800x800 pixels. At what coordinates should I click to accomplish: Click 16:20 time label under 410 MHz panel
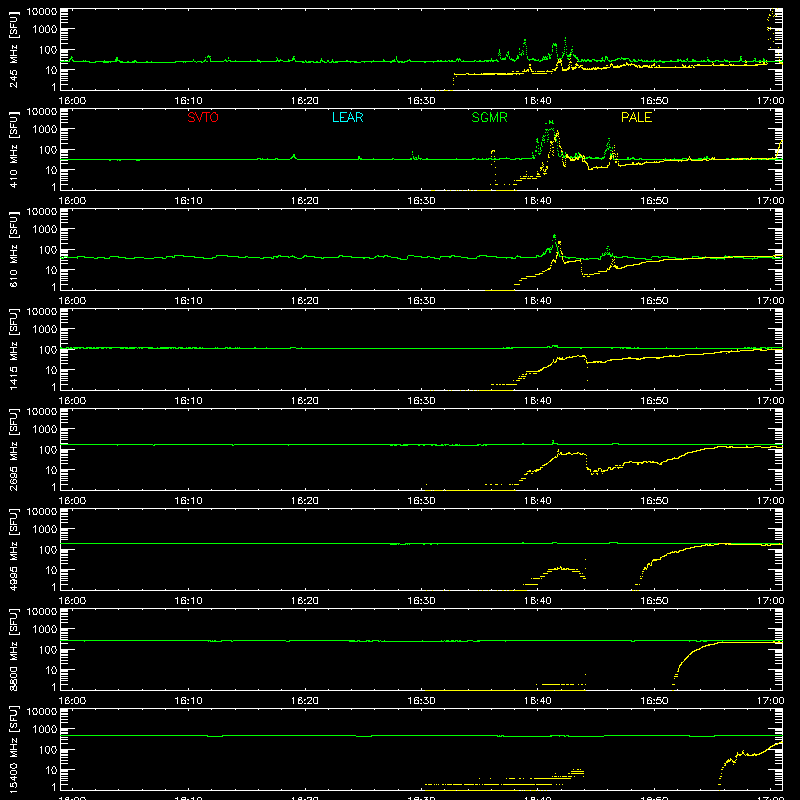[x=305, y=201]
